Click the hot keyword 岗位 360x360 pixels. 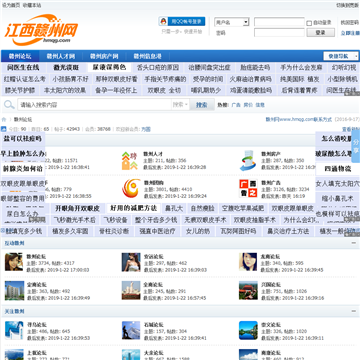248,105
